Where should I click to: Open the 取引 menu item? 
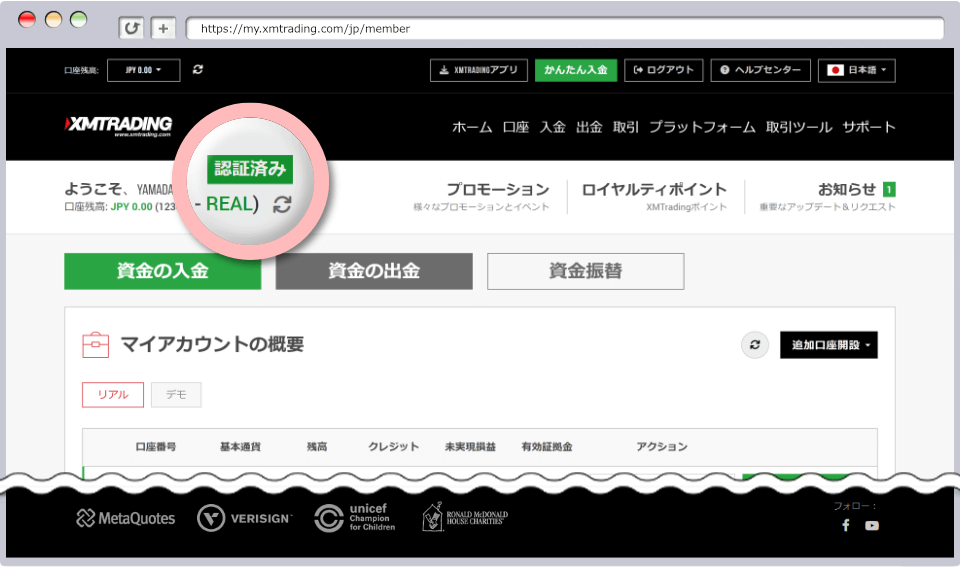point(626,127)
